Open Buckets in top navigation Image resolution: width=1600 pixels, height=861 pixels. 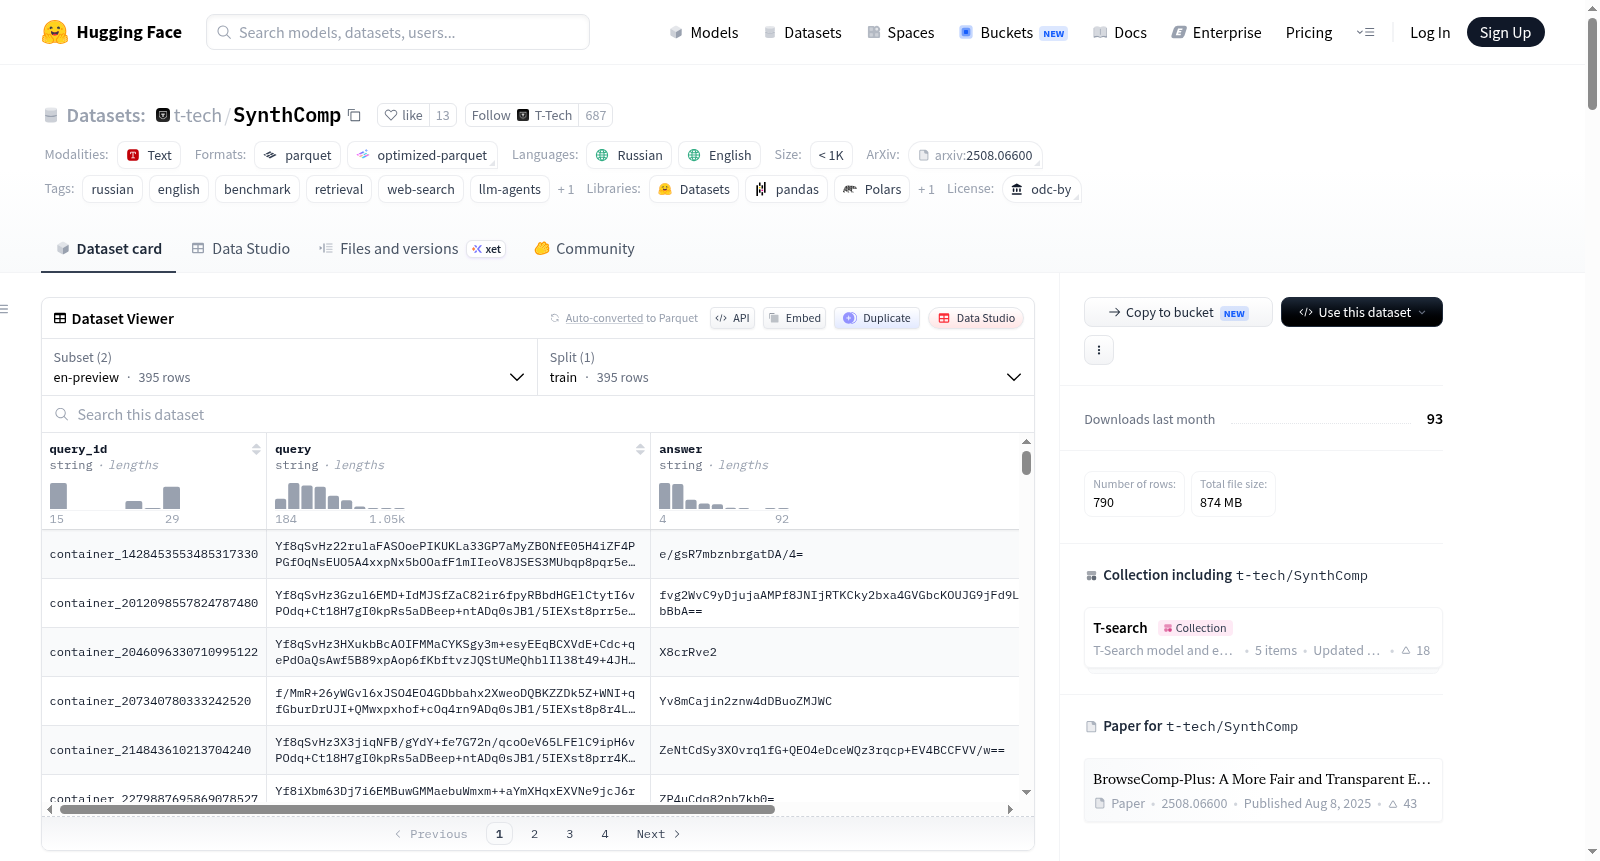point(1013,32)
